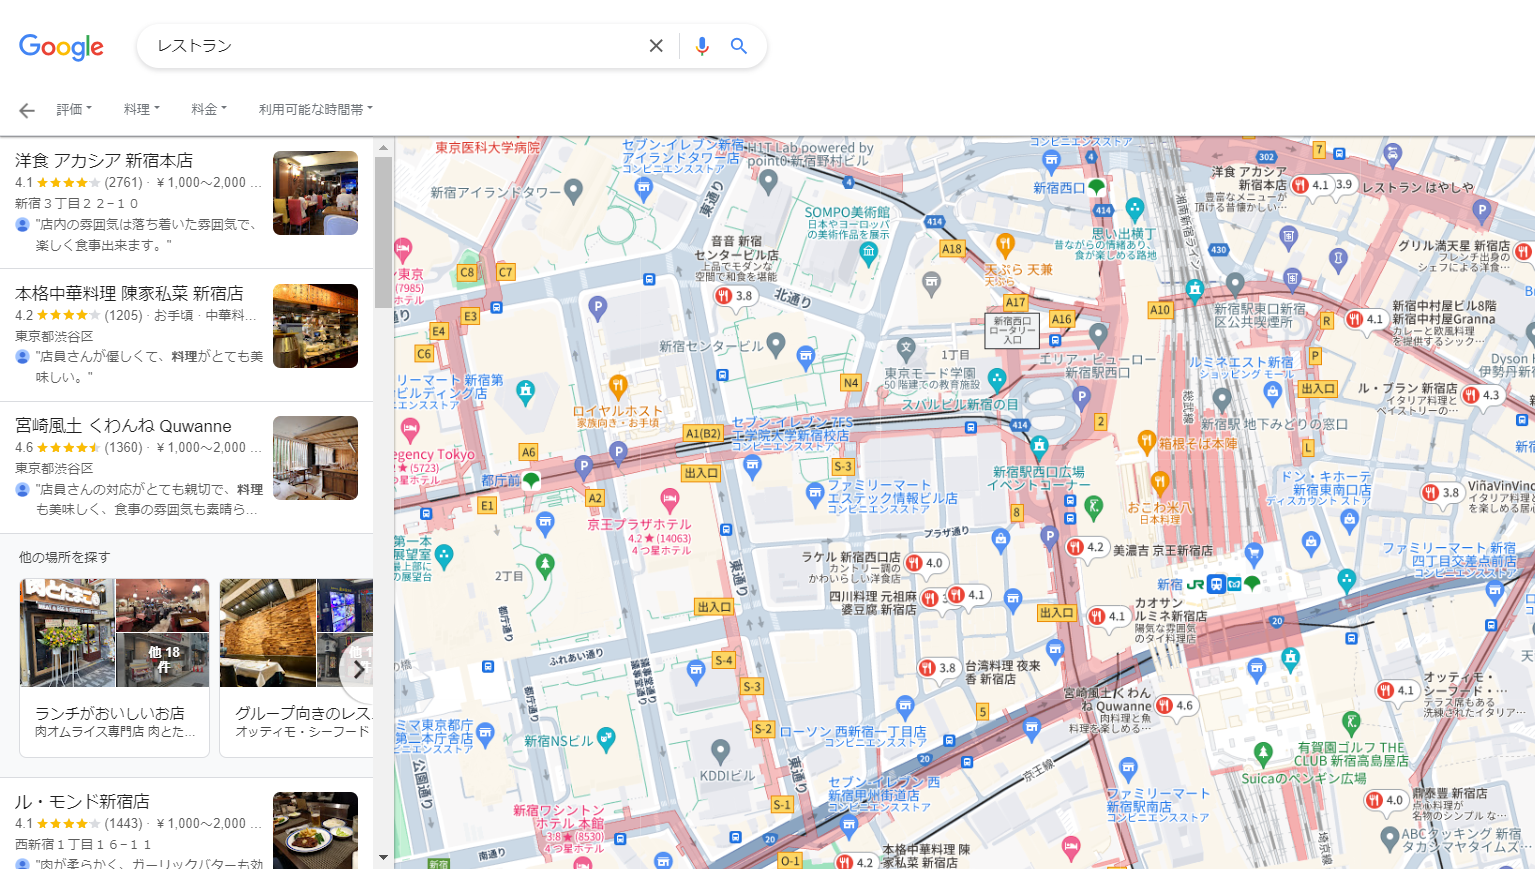
Task: Click the Google logo
Action: click(61, 46)
